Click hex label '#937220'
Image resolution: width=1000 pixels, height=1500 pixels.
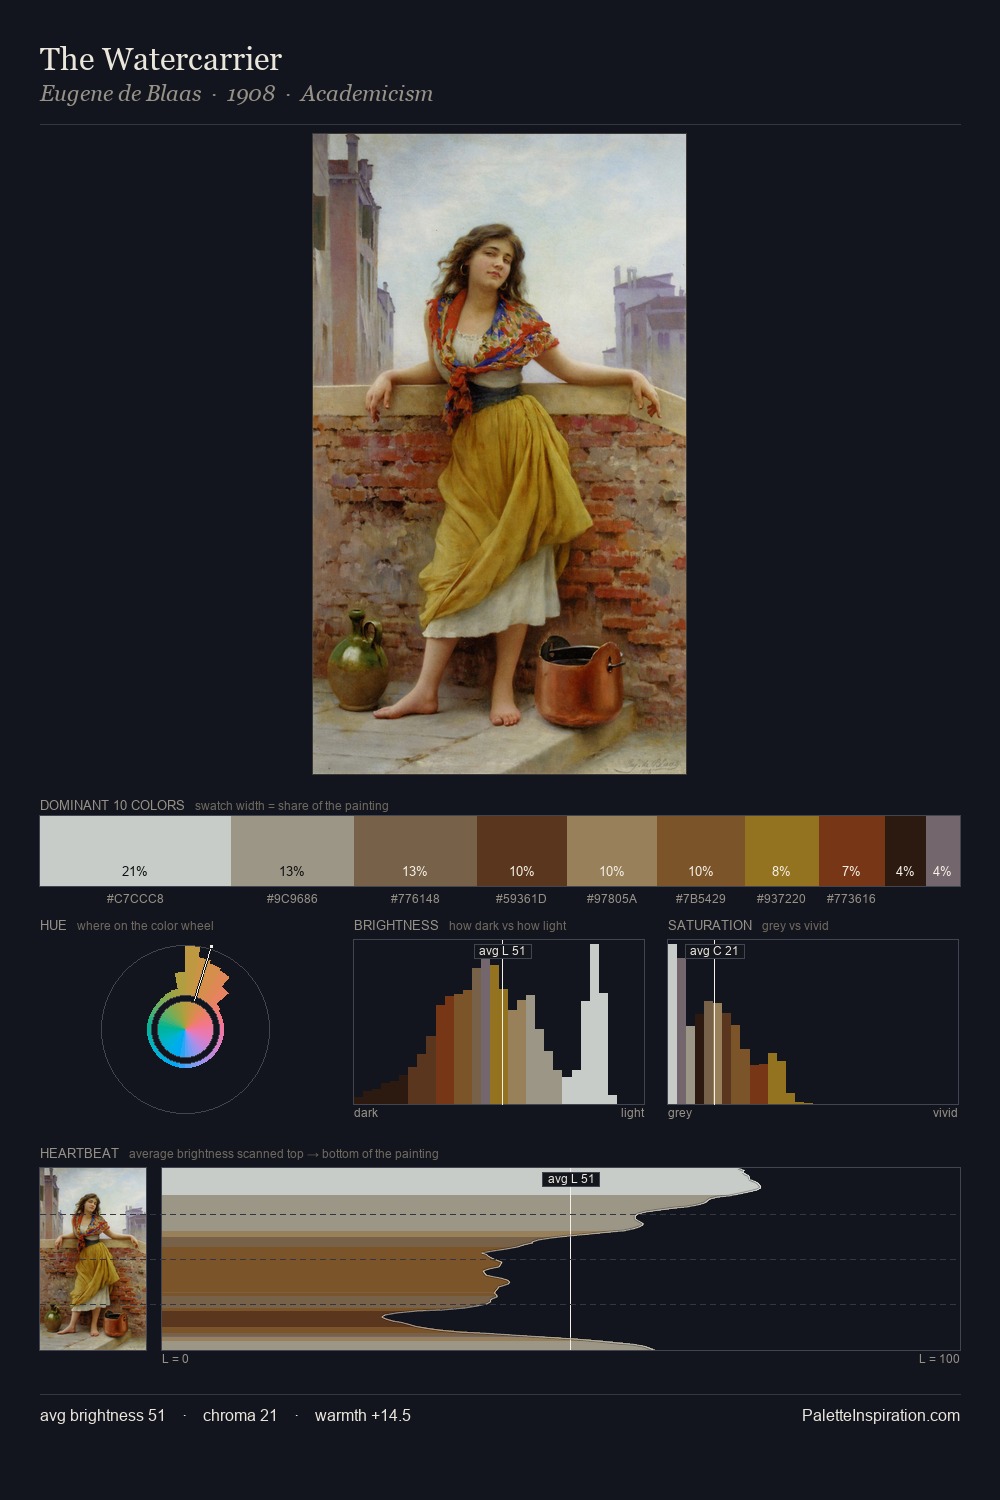(781, 899)
